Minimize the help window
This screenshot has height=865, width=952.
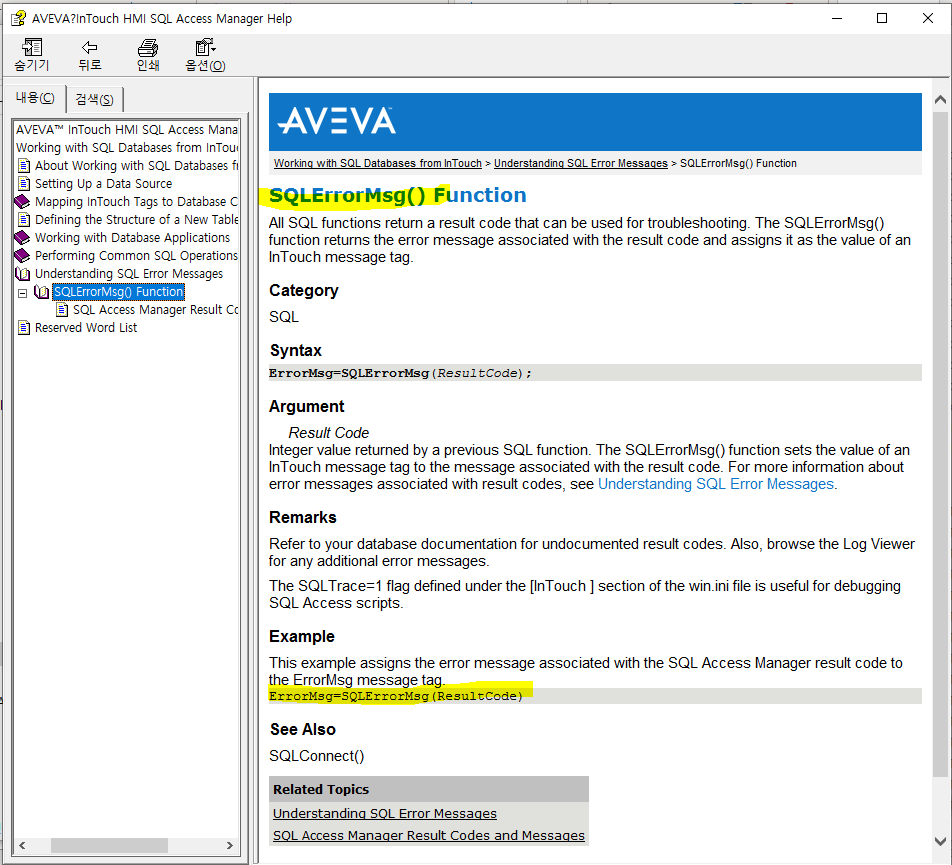[x=837, y=18]
